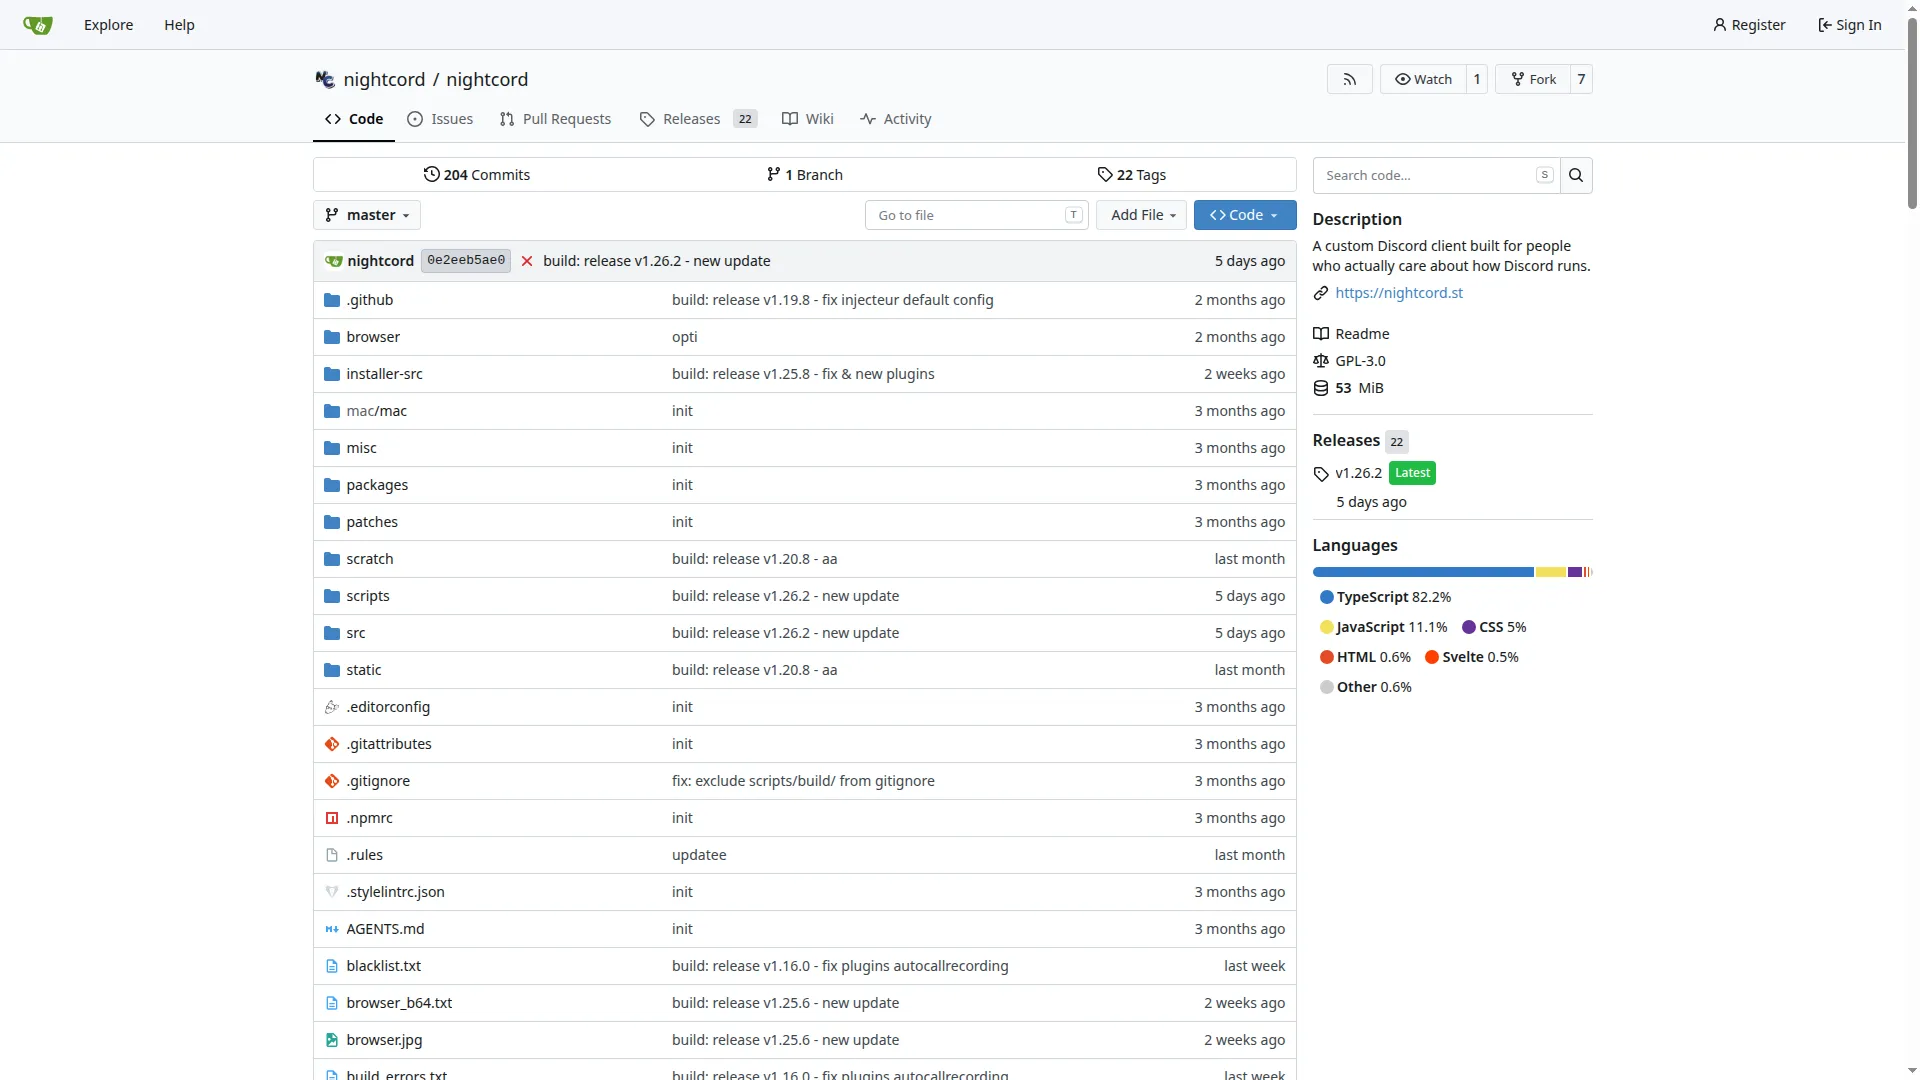This screenshot has height=1080, width=1920.
Task: Open Help in the top navigation
Action: 179,25
